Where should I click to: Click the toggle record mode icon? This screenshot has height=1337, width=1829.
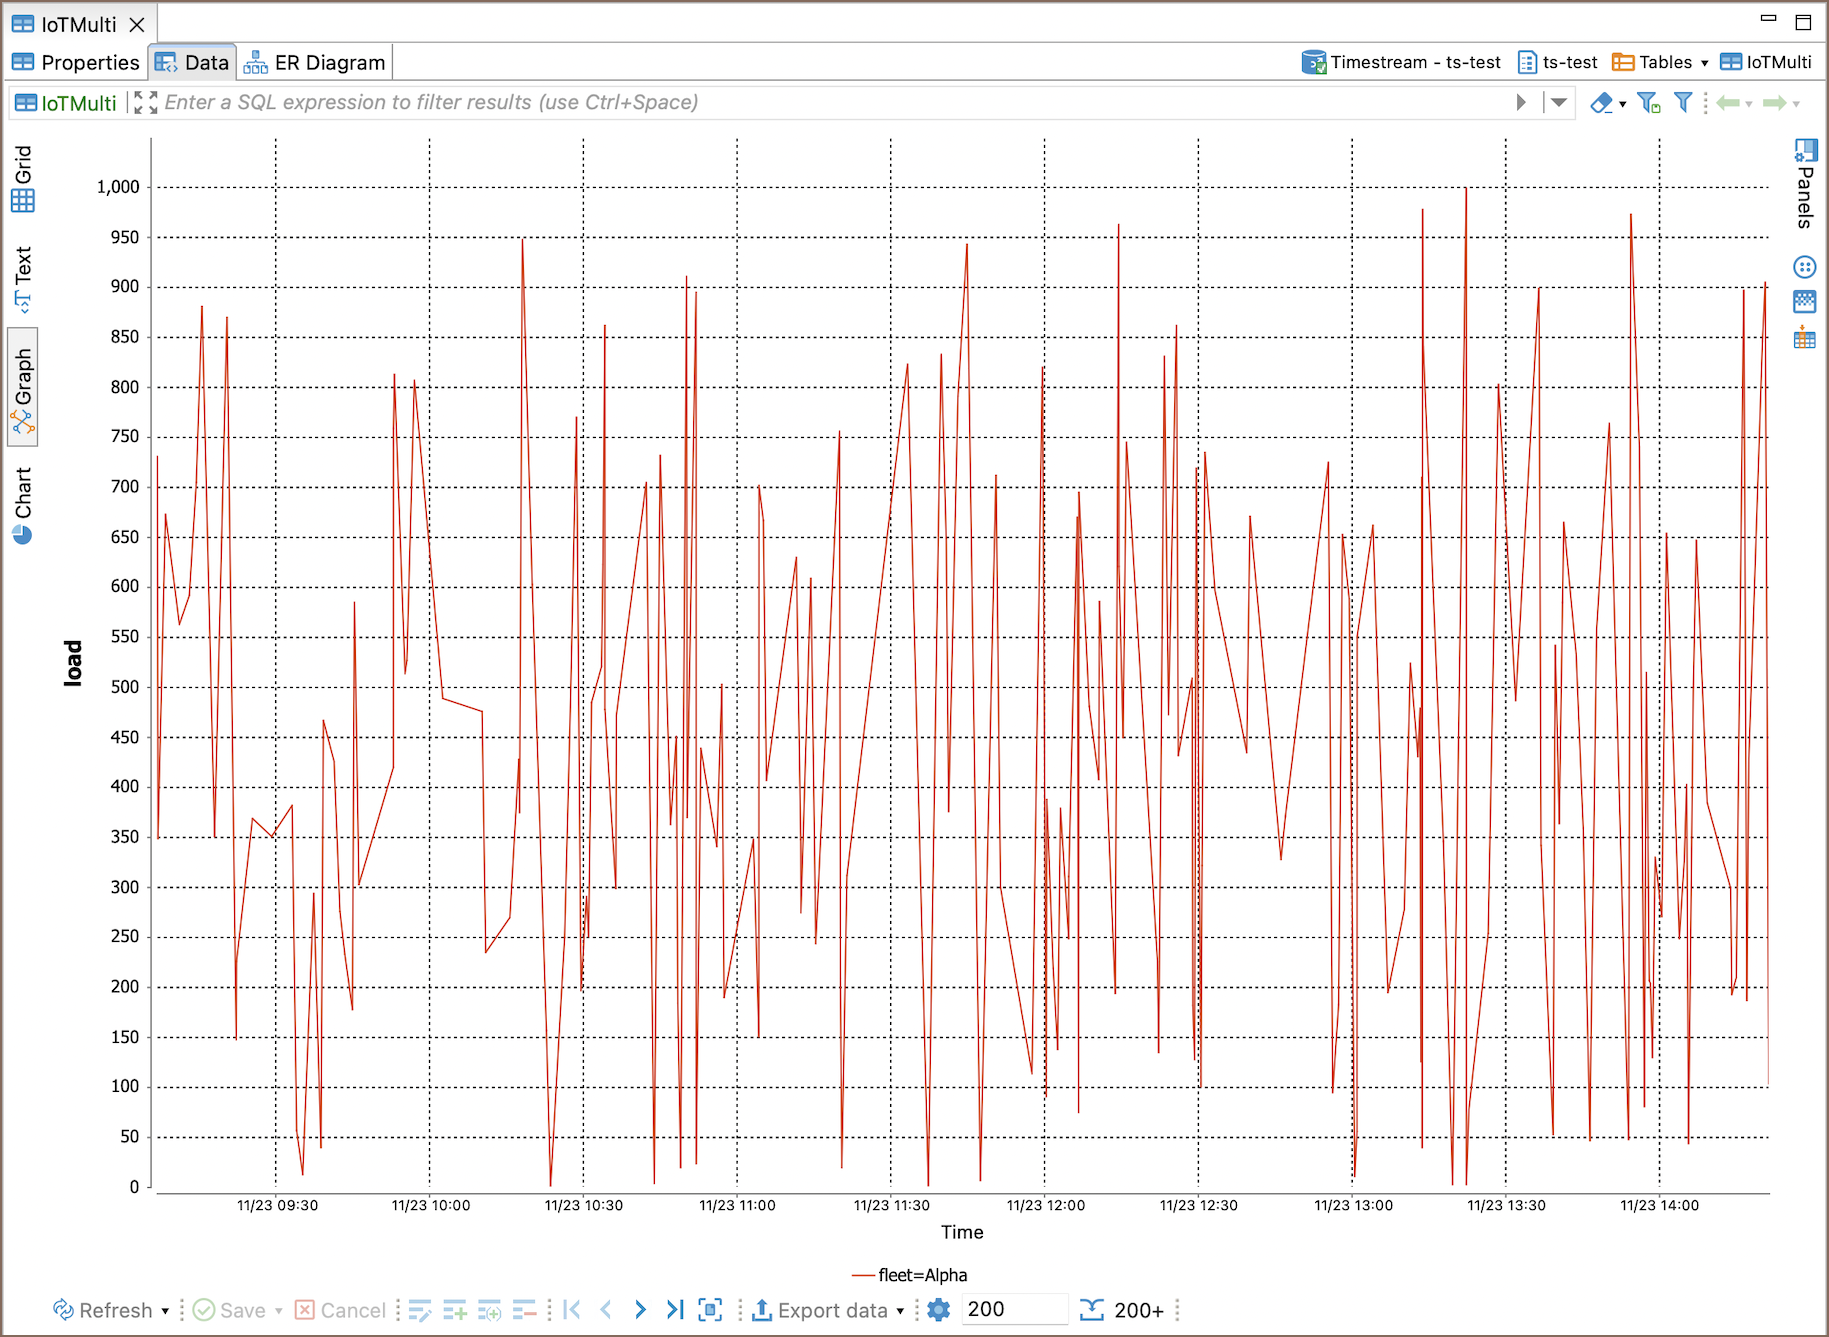pos(710,1310)
